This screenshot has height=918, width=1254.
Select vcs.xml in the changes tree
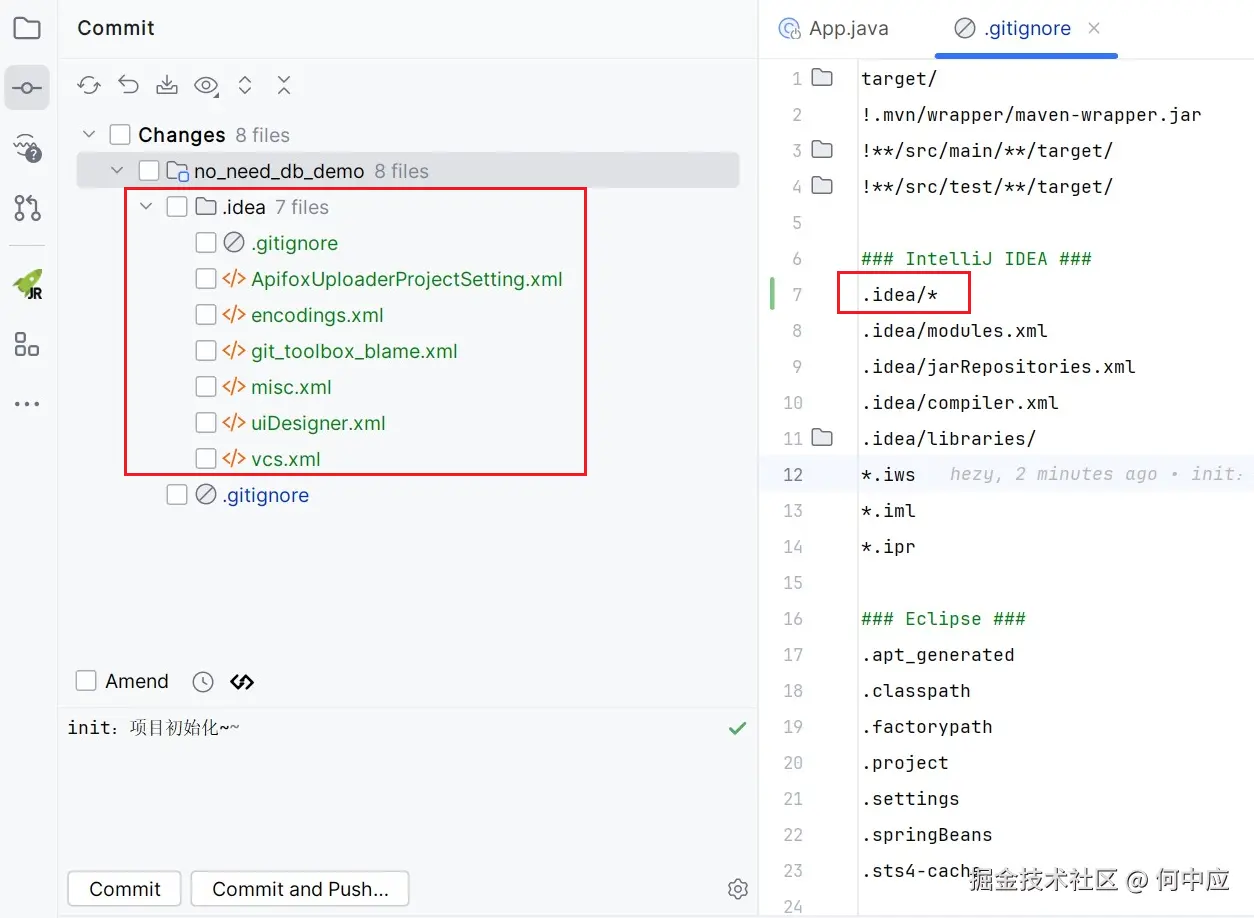[285, 459]
